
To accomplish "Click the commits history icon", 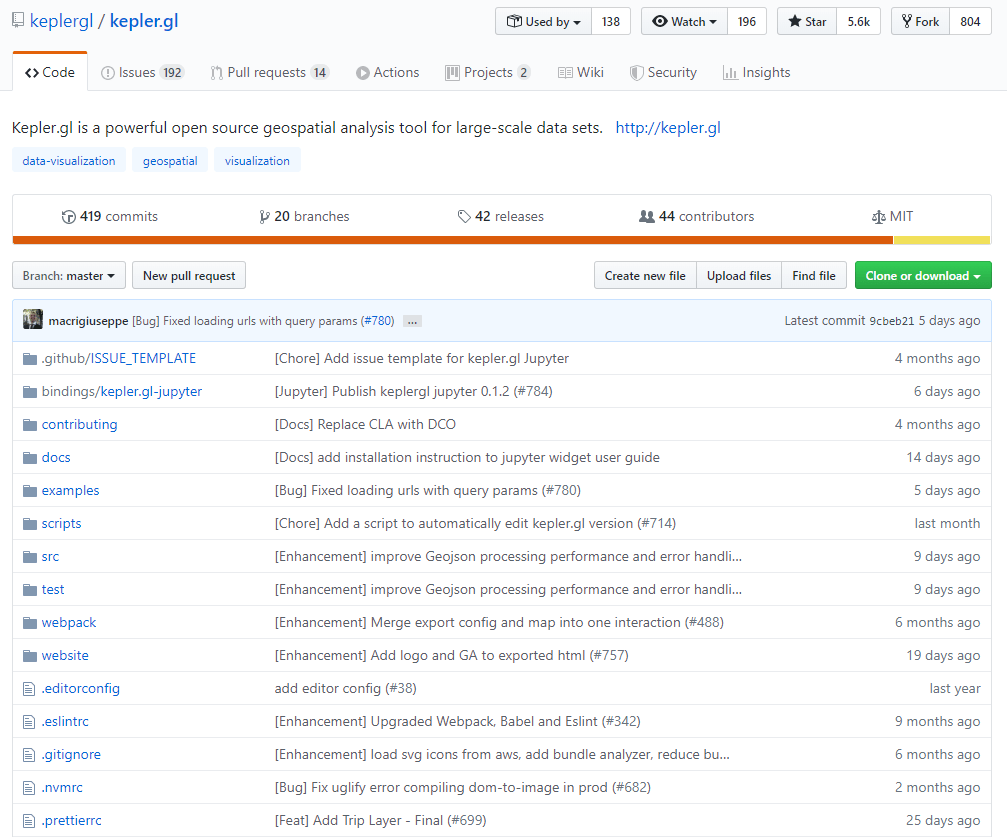I will pyautogui.click(x=69, y=217).
